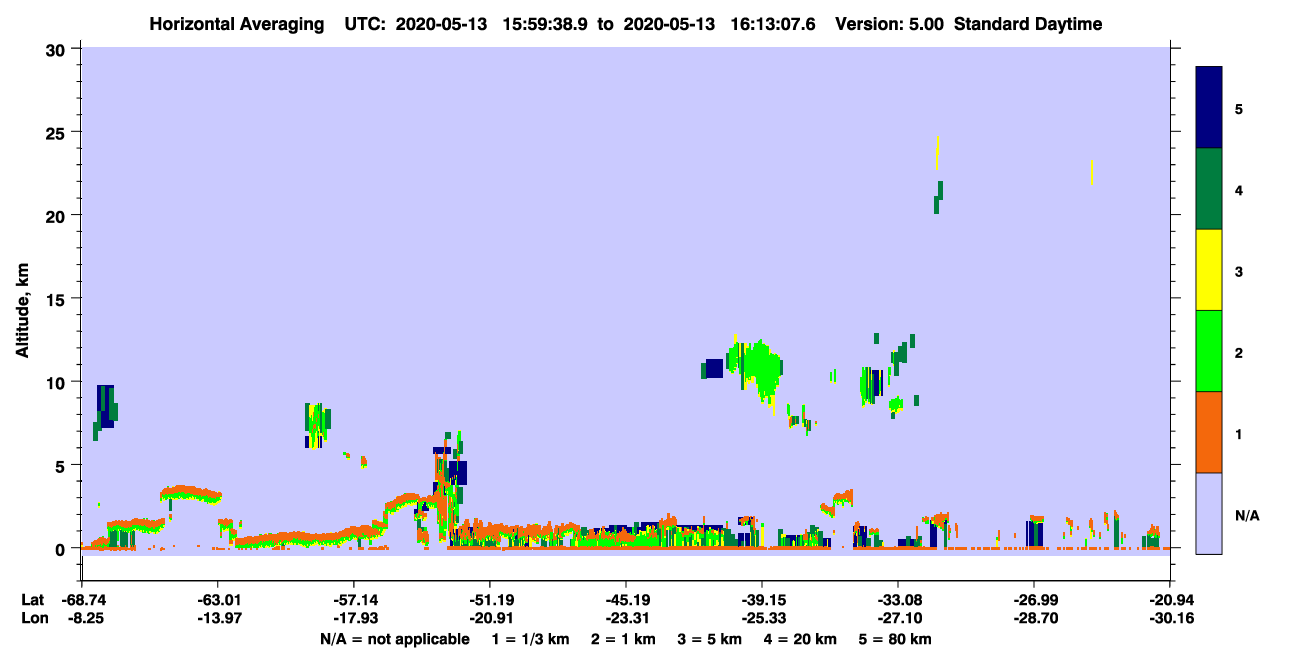This screenshot has height=667, width=1300.
Task: Click longitude value -27.10
Action: click(x=897, y=619)
